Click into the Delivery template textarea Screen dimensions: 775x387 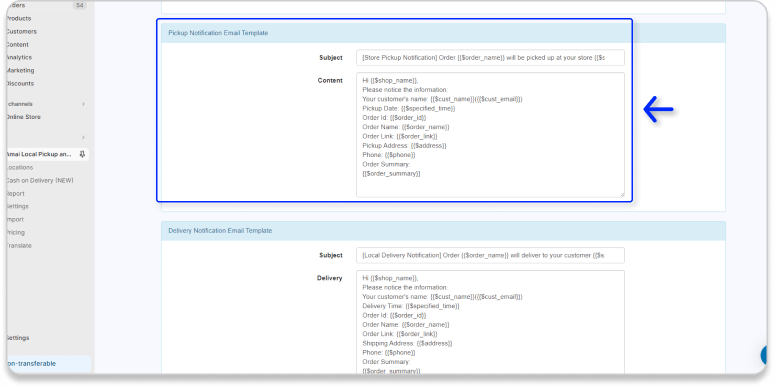pyautogui.click(x=490, y=322)
